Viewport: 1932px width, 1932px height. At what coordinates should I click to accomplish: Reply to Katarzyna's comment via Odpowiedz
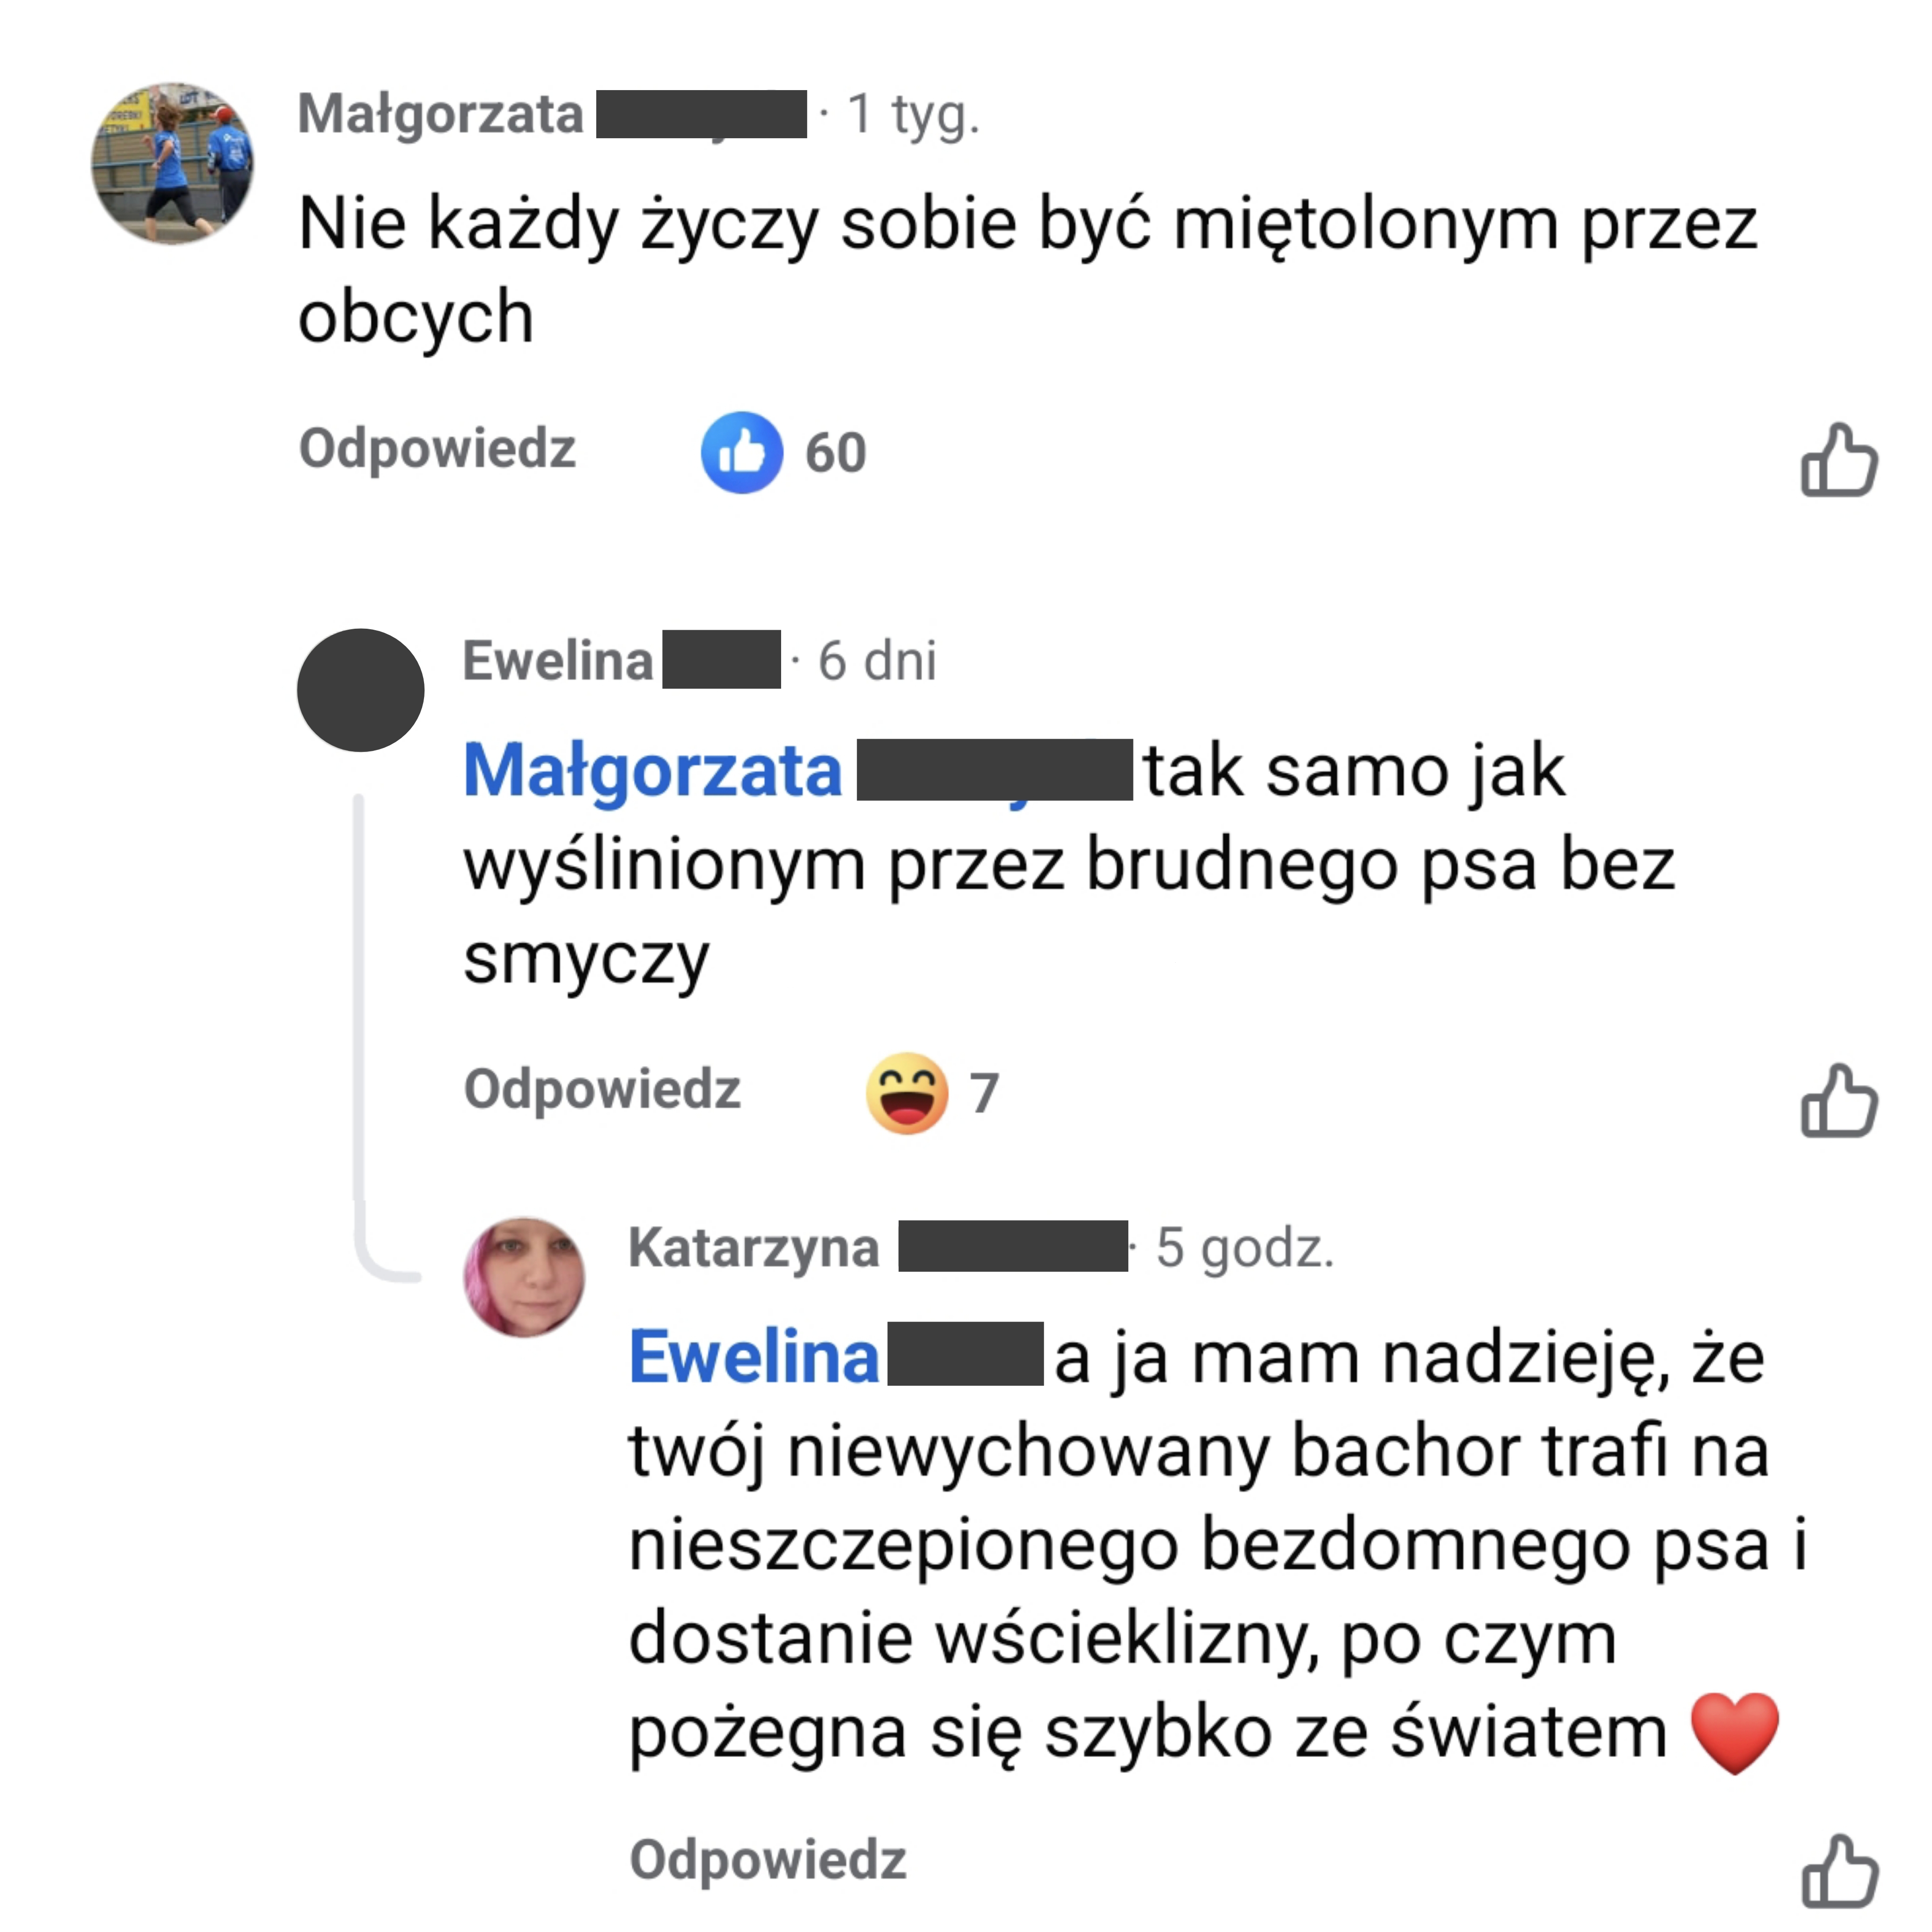(x=768, y=1860)
